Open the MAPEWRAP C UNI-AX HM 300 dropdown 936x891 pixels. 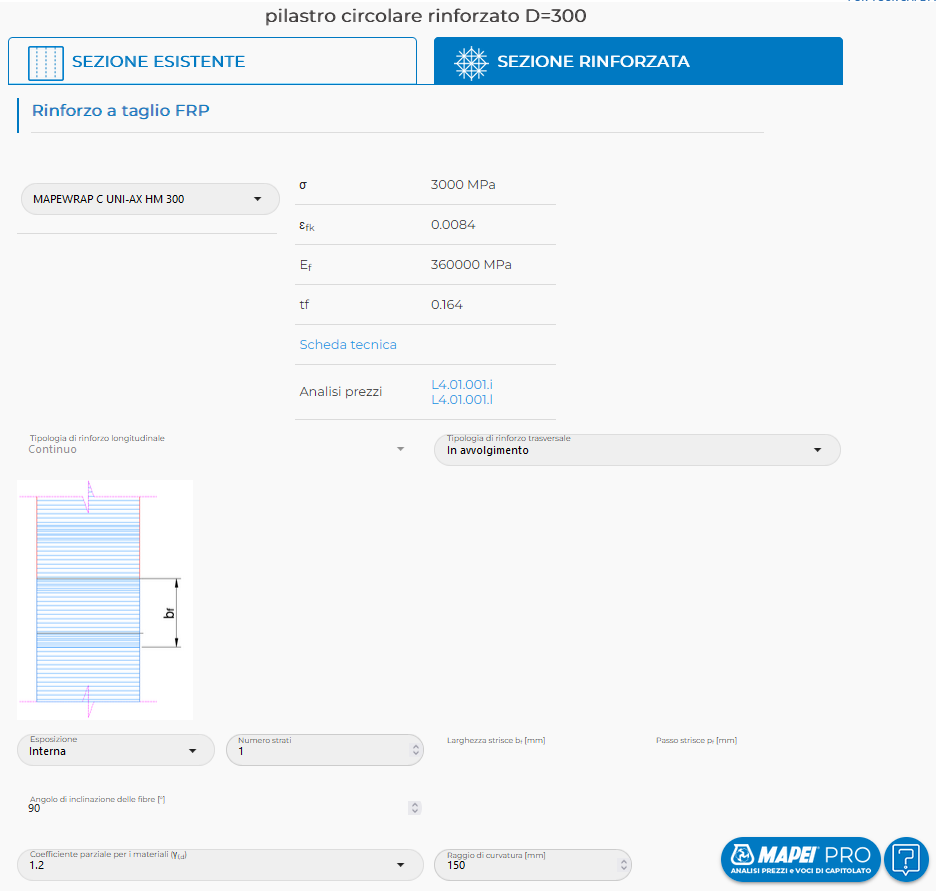tap(150, 199)
